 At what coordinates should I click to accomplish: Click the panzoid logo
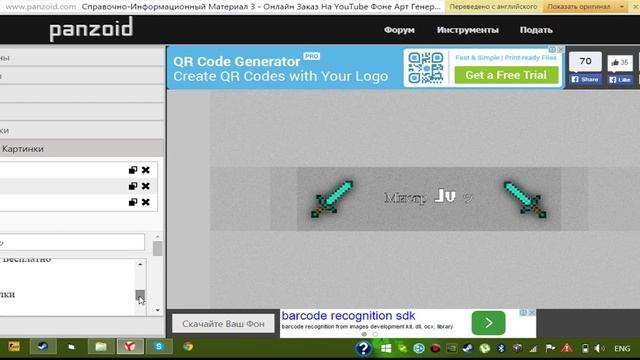[x=91, y=29]
